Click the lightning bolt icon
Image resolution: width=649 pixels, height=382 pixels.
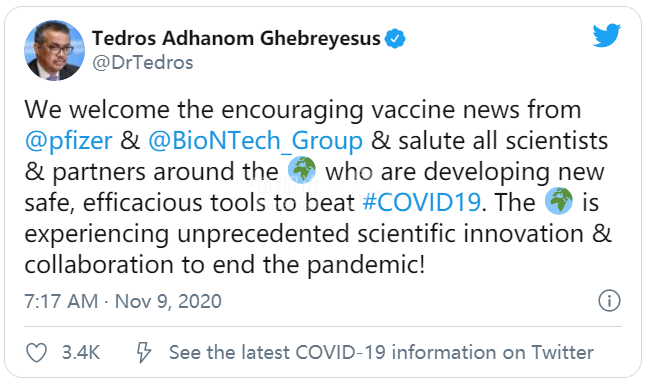click(x=144, y=353)
